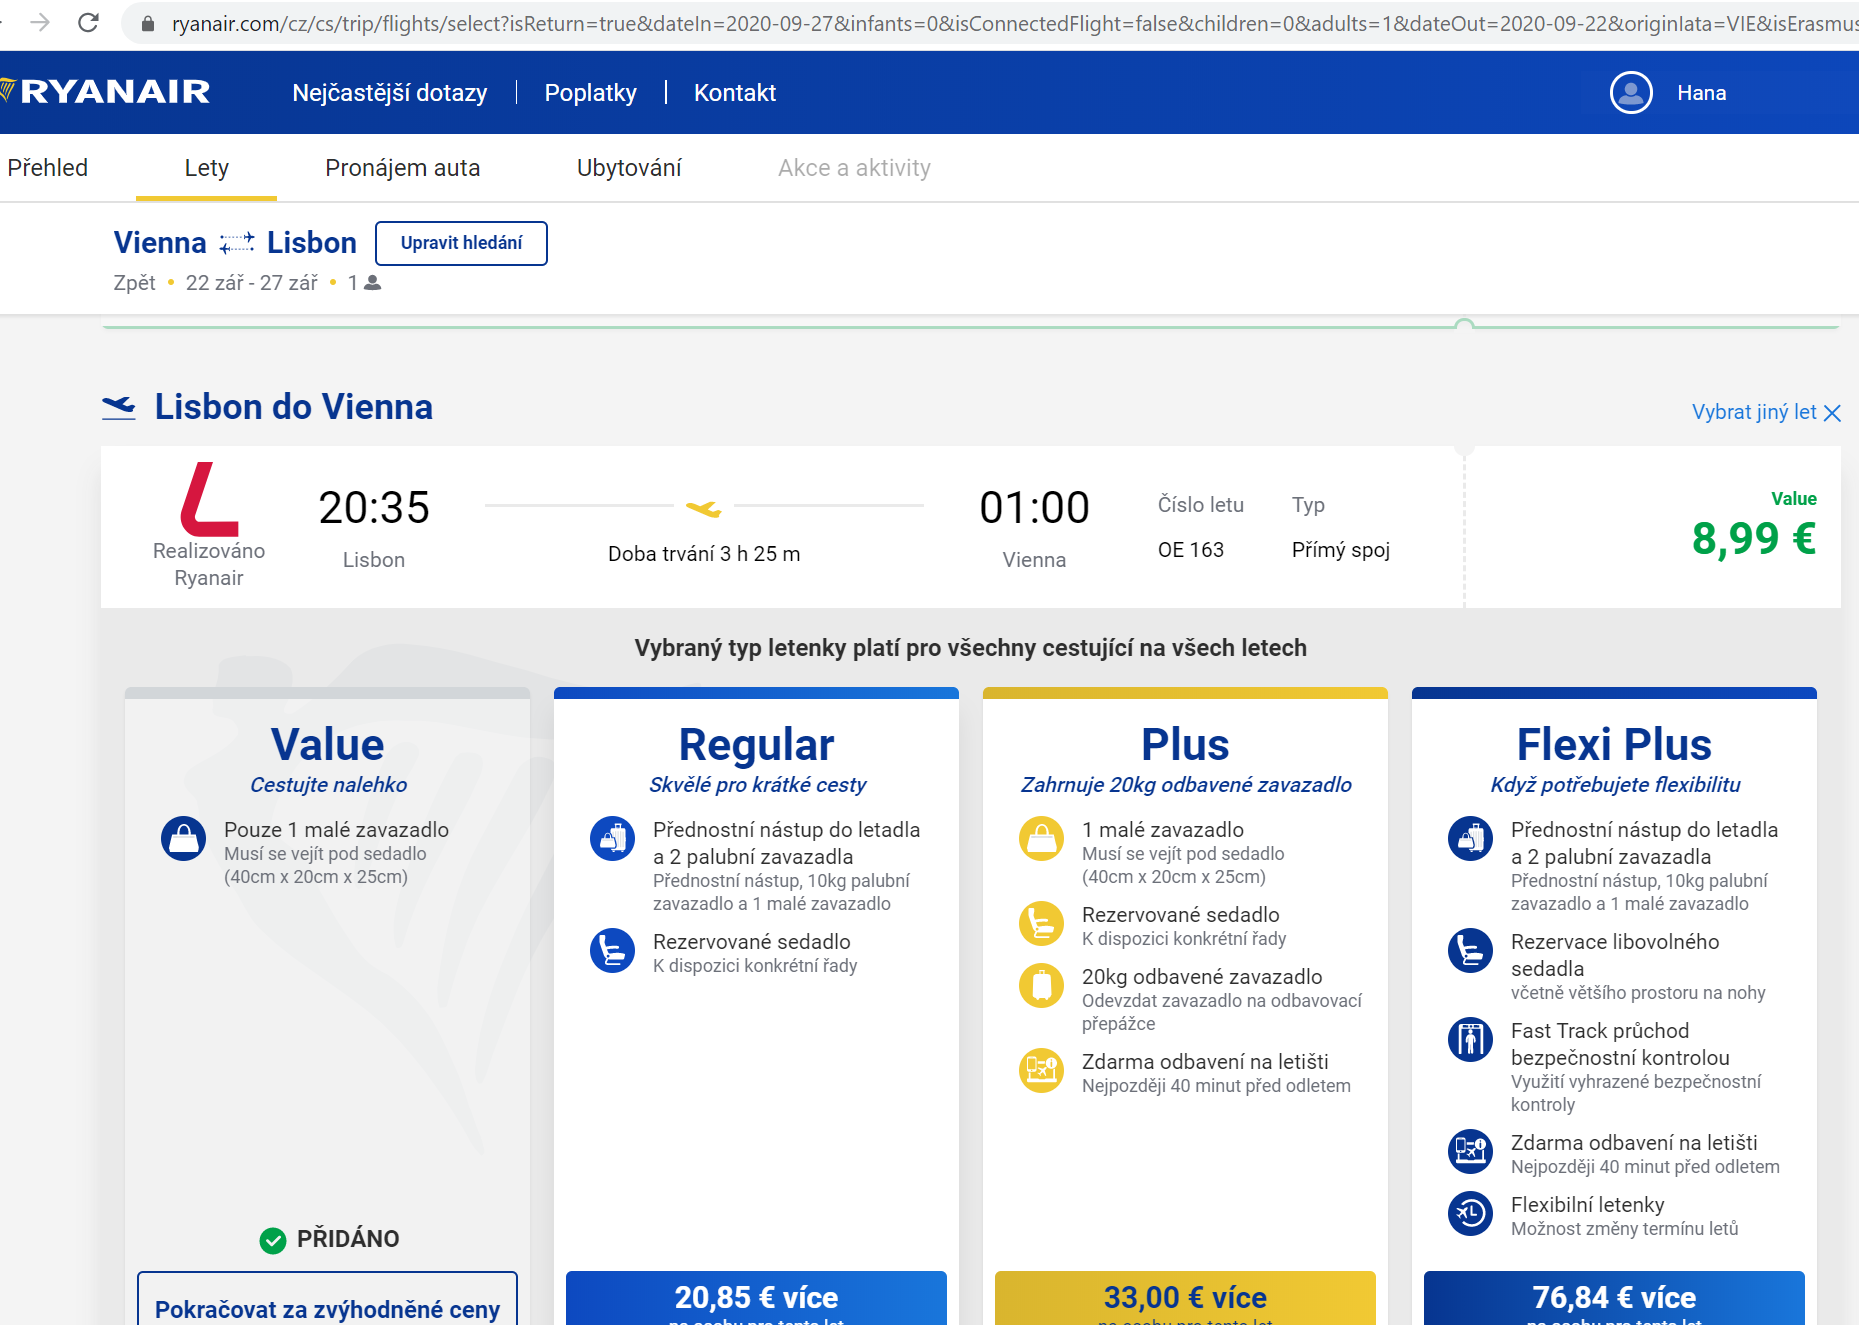Image resolution: width=1859 pixels, height=1325 pixels.
Task: Click the padlock site info icon
Action: pyautogui.click(x=148, y=23)
